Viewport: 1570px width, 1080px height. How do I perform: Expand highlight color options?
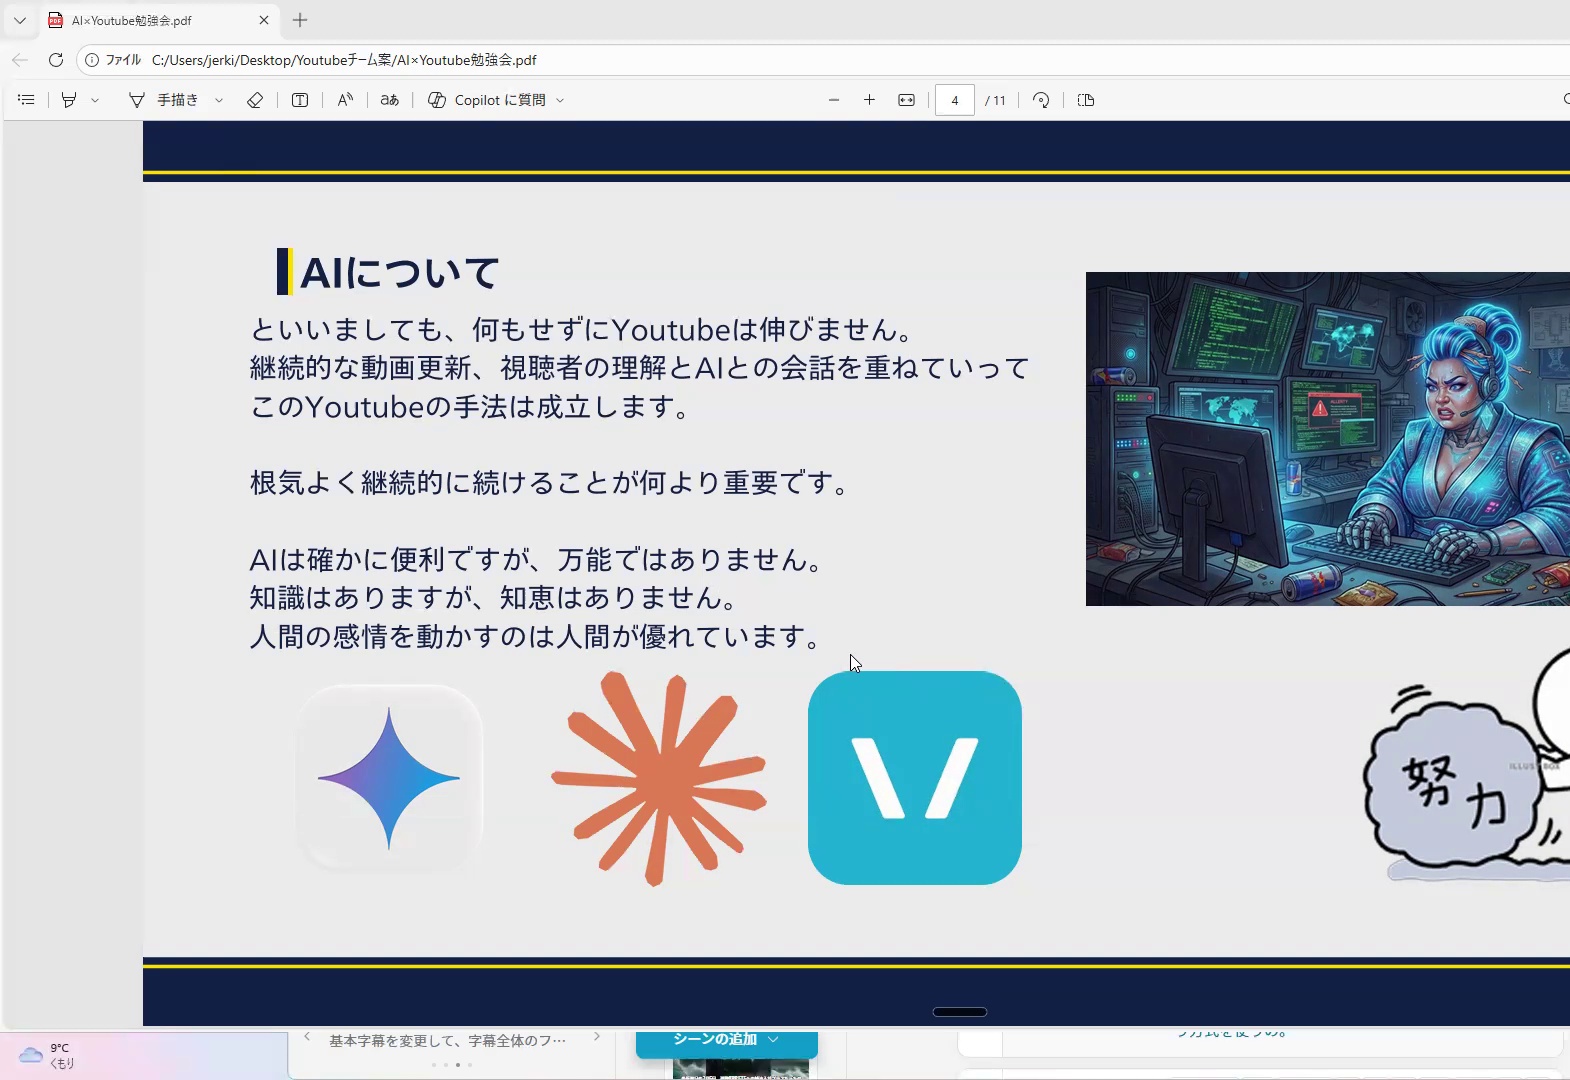click(95, 100)
